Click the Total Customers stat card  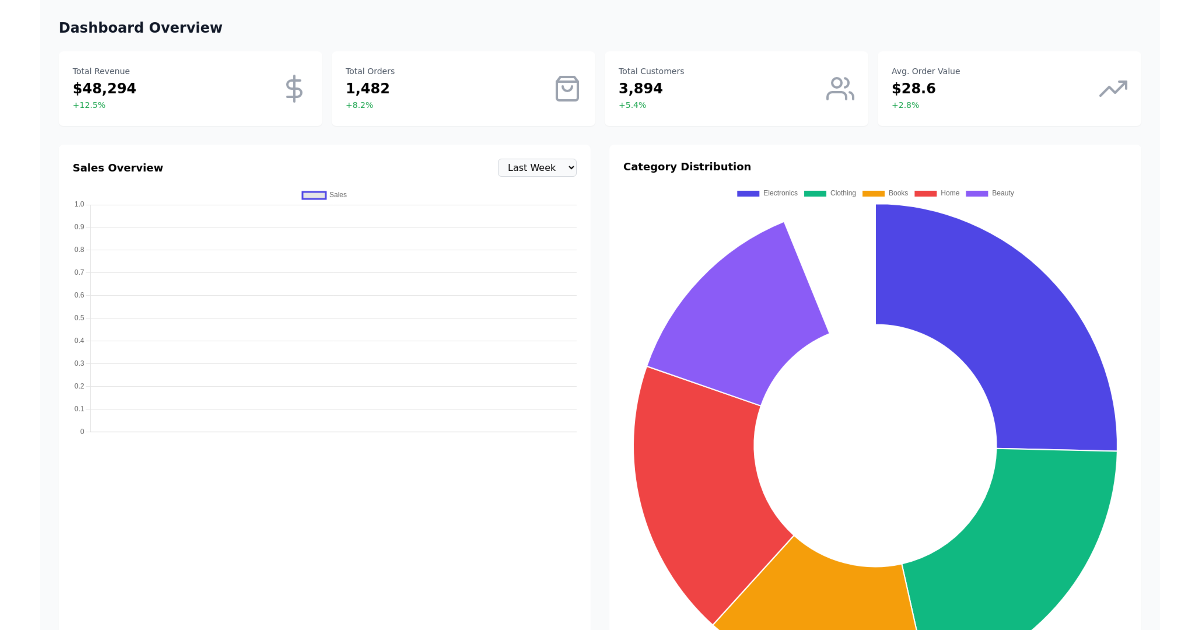coord(737,88)
